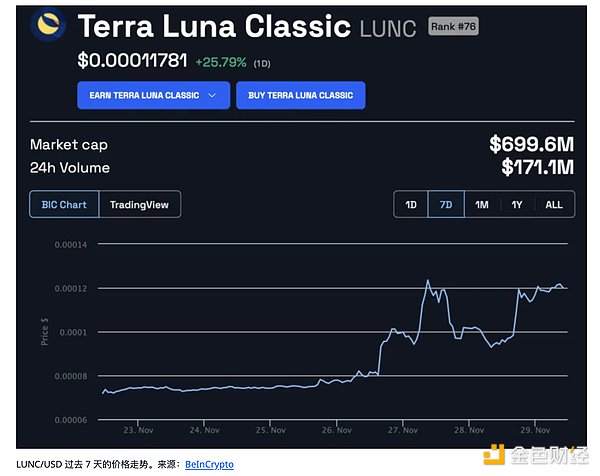The height and width of the screenshot is (476, 600).
Task: Choose the 1Y chart range
Action: point(517,205)
